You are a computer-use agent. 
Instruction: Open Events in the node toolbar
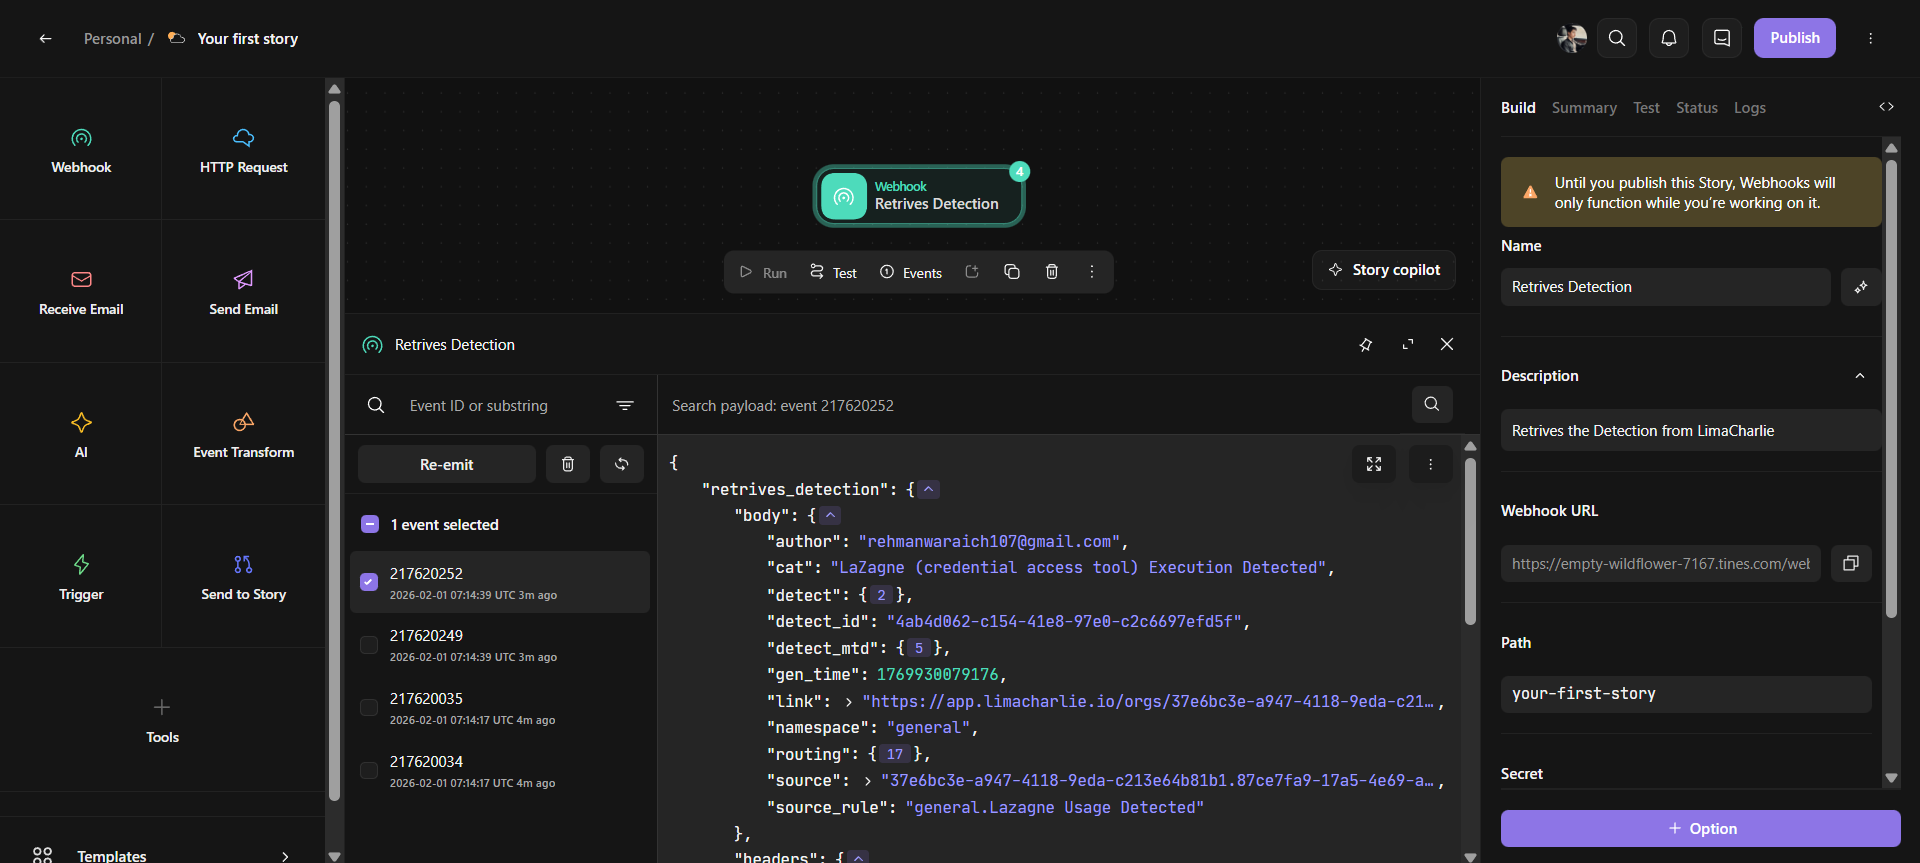pyautogui.click(x=911, y=272)
